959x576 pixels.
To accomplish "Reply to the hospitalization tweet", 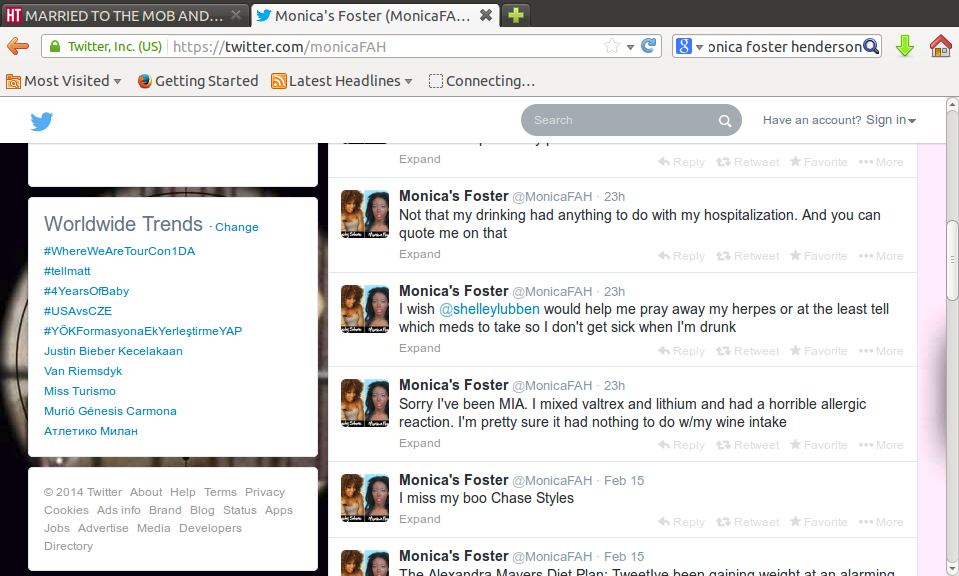I will pos(681,256).
